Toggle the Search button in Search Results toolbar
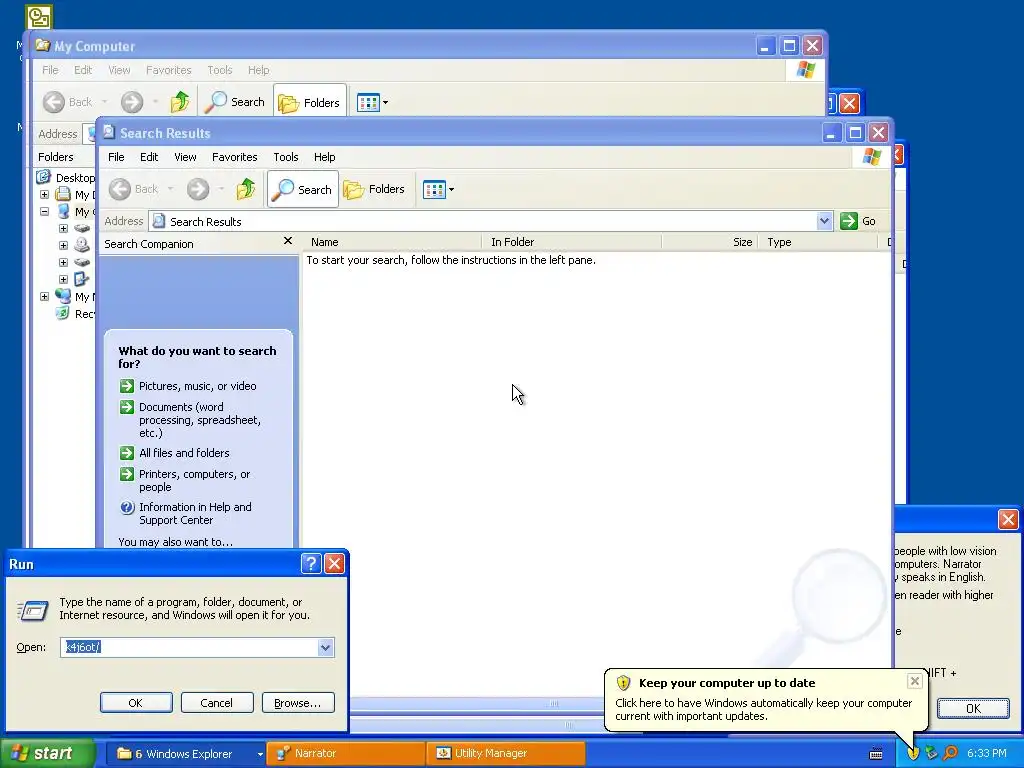The width and height of the screenshot is (1024, 768). pyautogui.click(x=303, y=189)
